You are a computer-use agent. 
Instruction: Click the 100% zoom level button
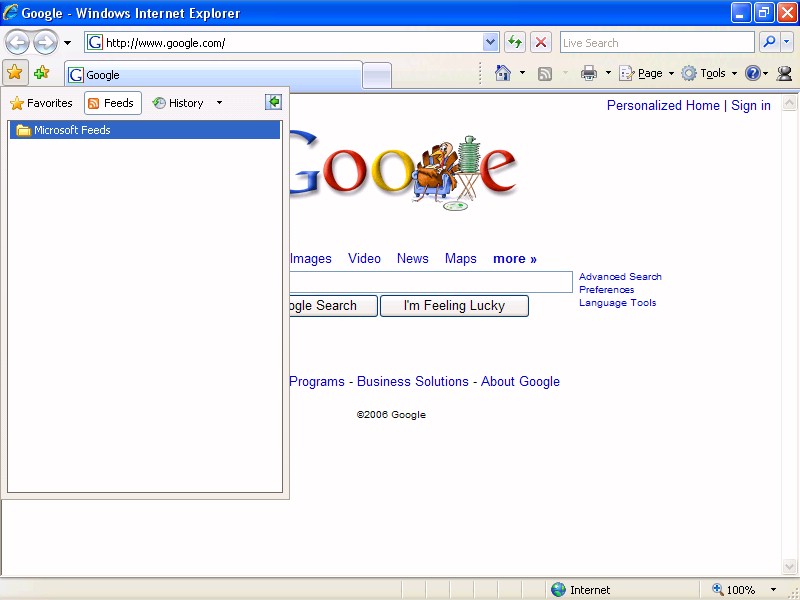734,590
